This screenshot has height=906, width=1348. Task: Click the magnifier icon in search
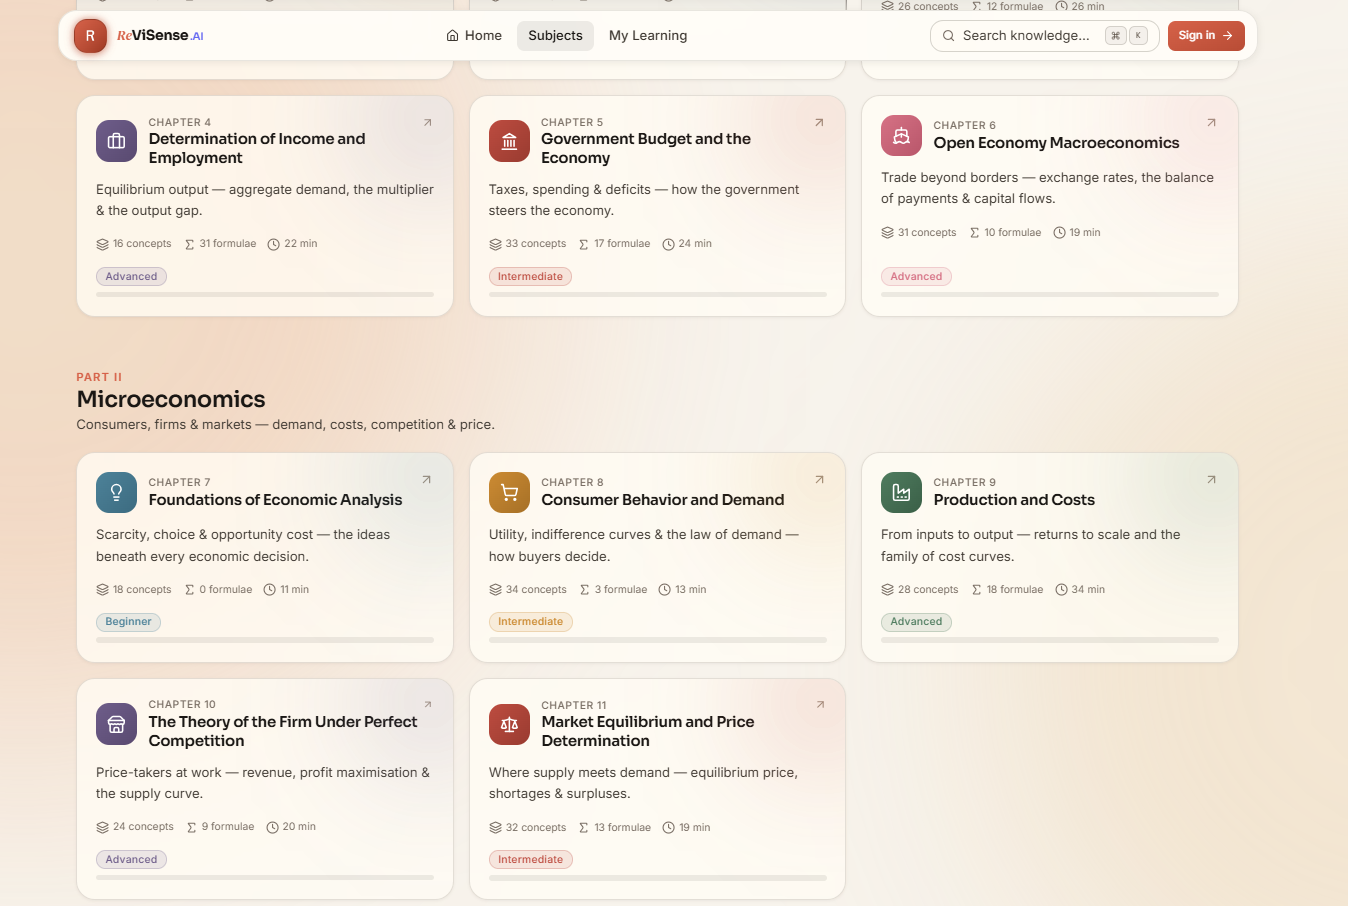pyautogui.click(x=948, y=36)
